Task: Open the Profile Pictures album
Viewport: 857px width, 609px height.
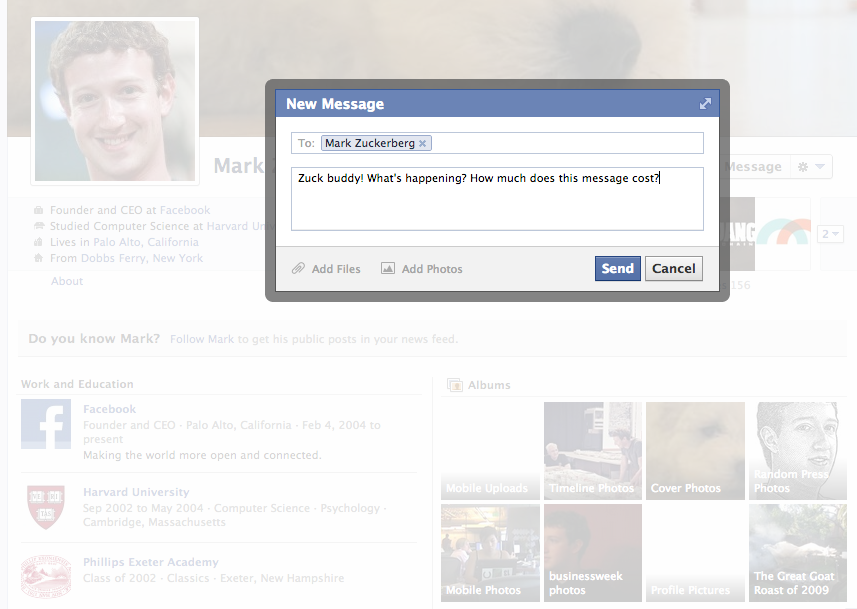Action: coord(695,553)
